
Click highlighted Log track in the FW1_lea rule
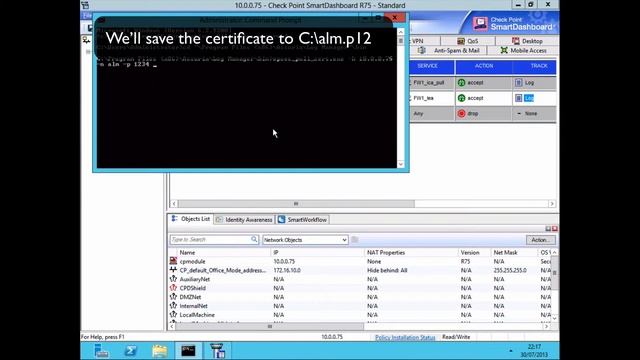tap(529, 98)
